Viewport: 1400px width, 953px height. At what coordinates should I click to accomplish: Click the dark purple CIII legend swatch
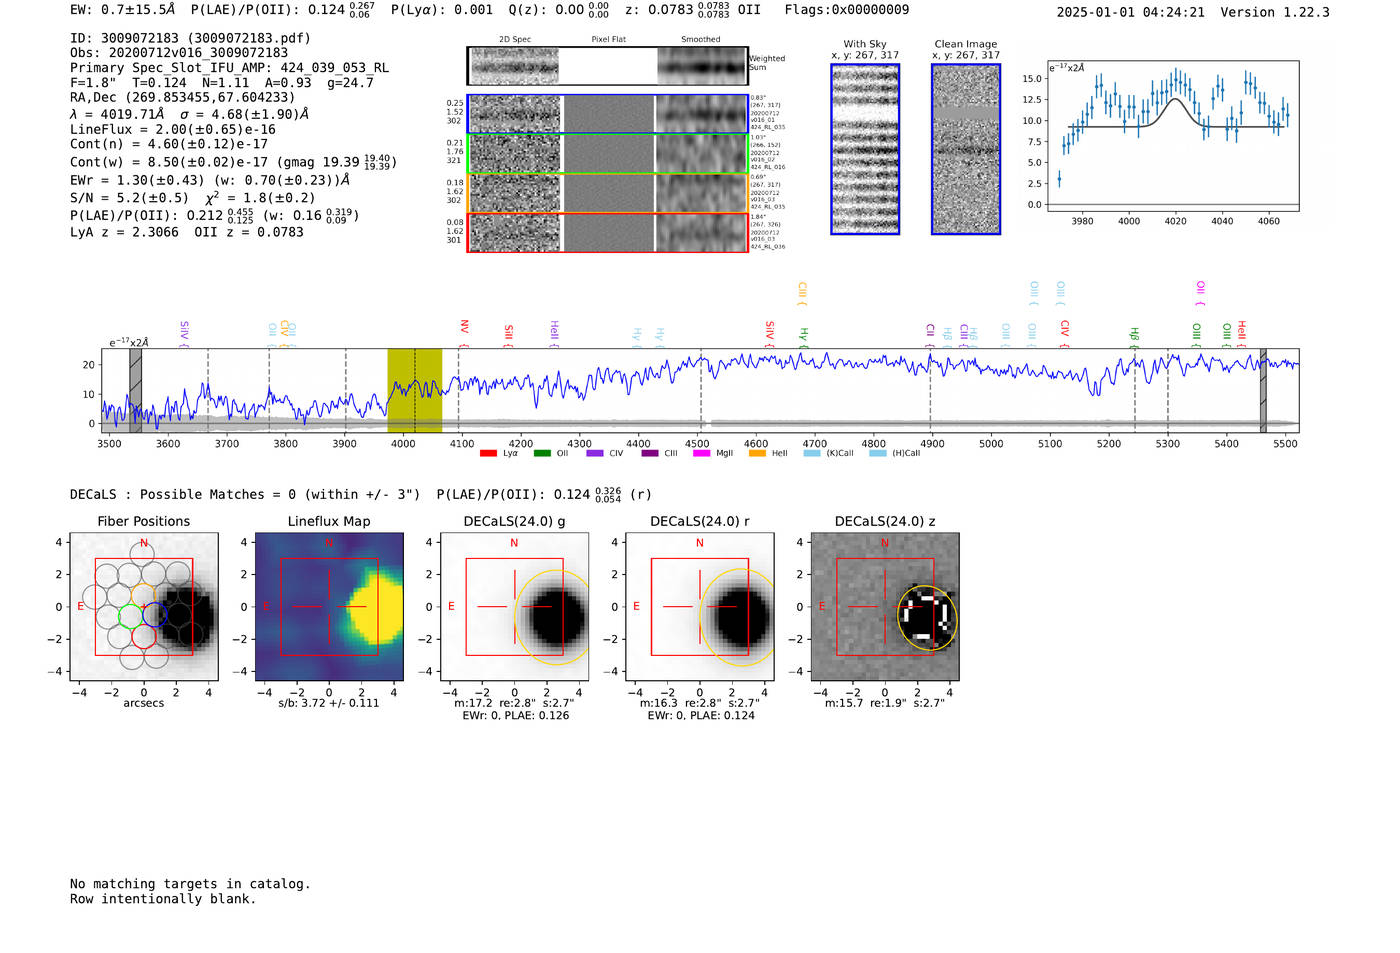point(650,453)
